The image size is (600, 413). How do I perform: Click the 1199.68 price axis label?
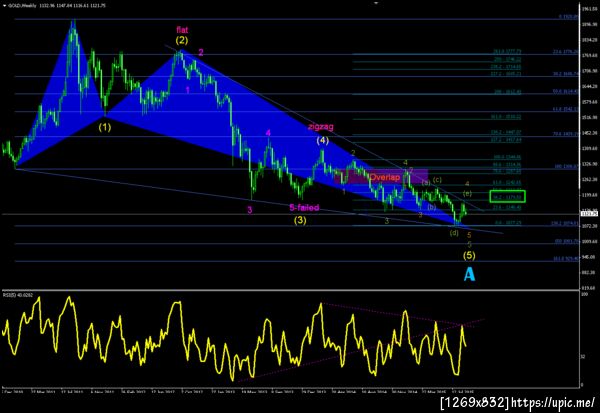(x=589, y=195)
